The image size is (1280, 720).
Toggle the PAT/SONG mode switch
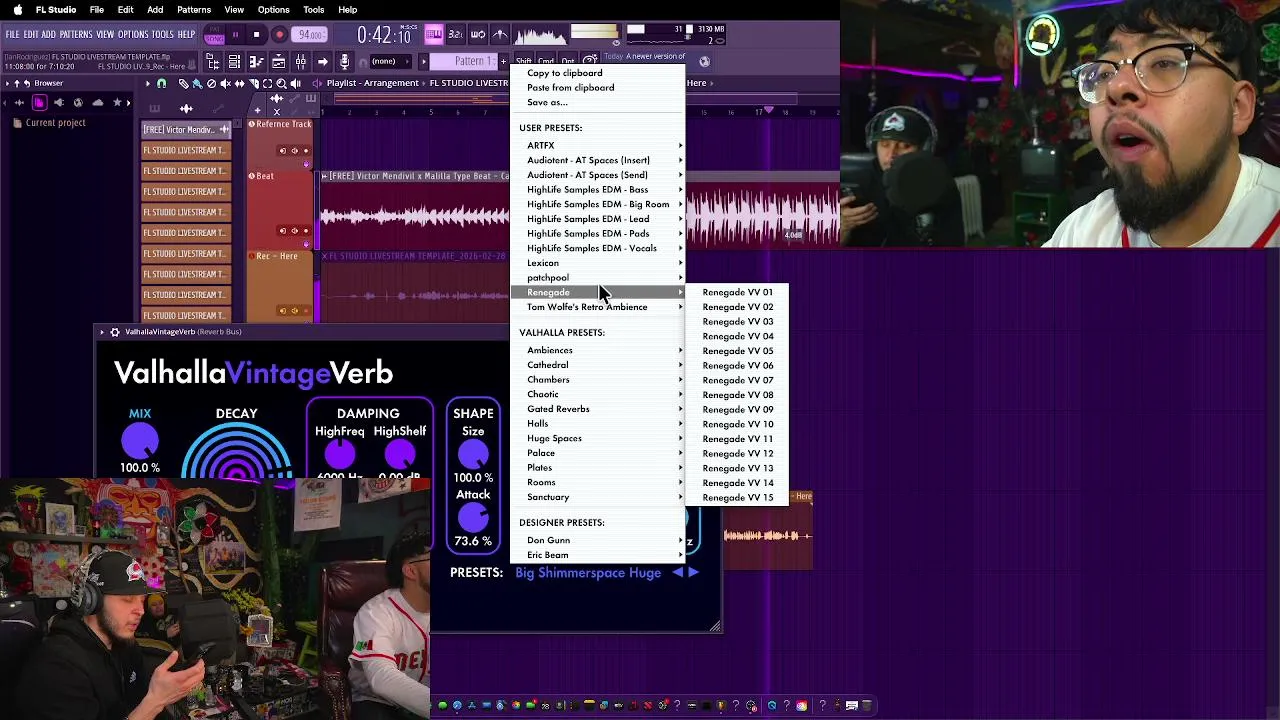[214, 35]
